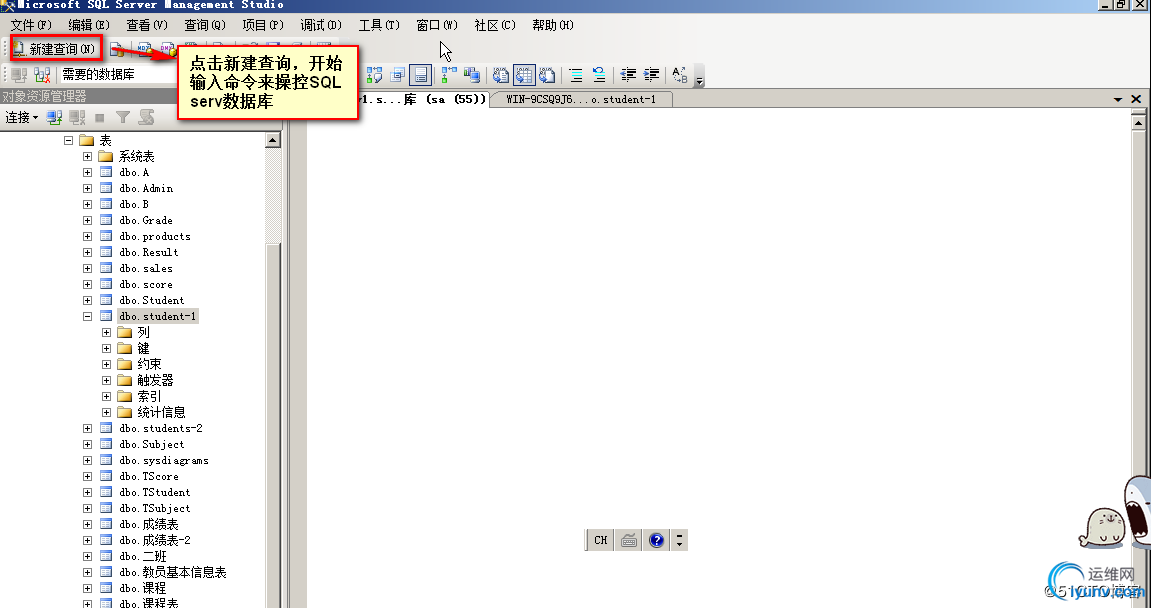Open the 连接 dropdown in Object Explorer

pyautogui.click(x=21, y=117)
